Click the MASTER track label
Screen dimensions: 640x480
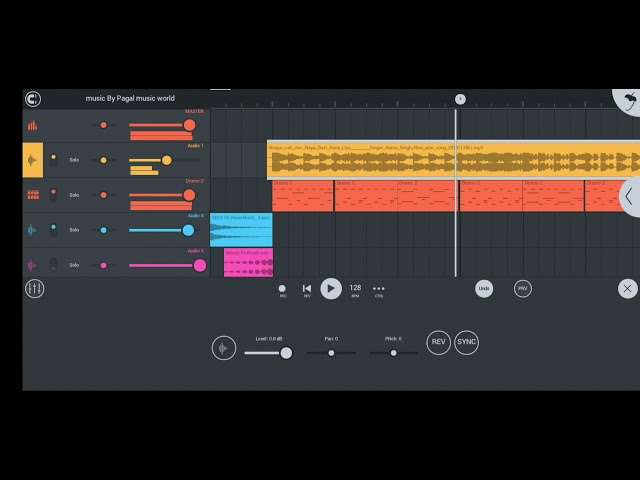194,111
